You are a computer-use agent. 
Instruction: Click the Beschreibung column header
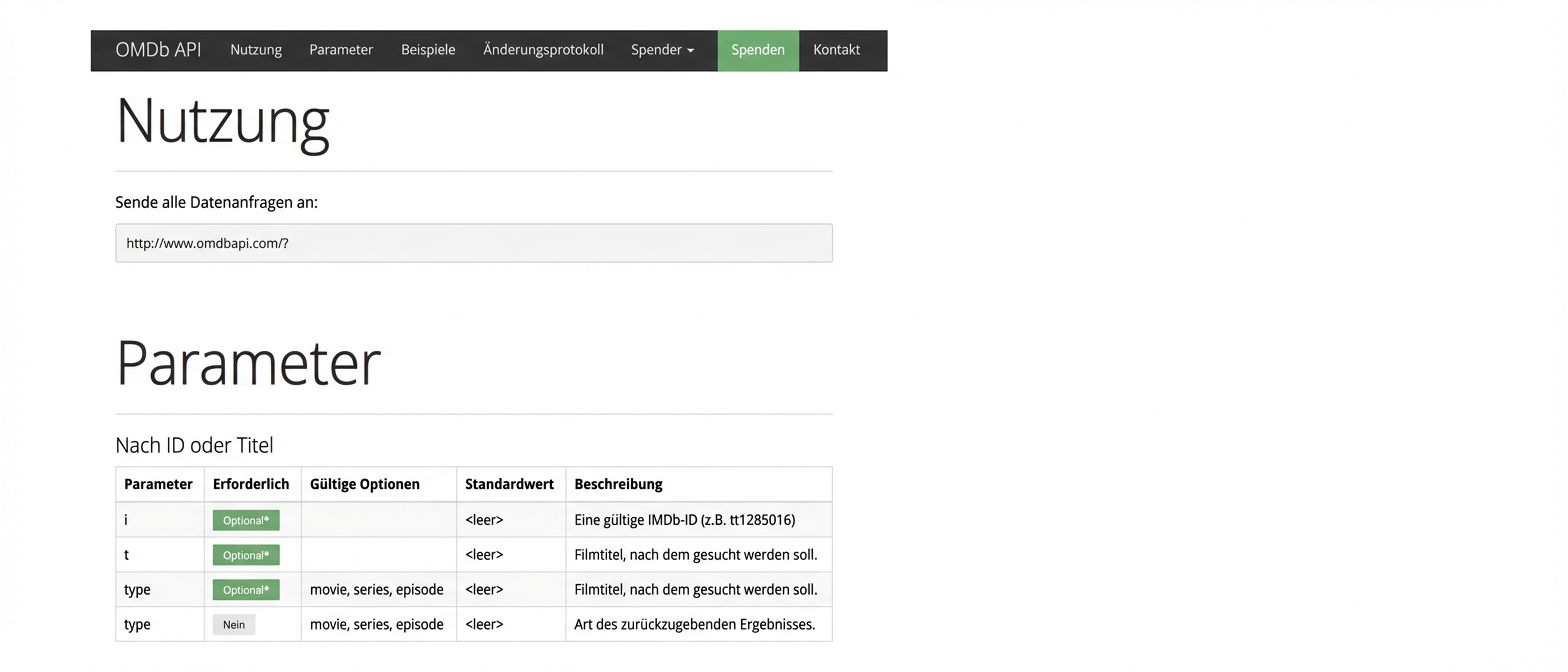click(x=618, y=484)
